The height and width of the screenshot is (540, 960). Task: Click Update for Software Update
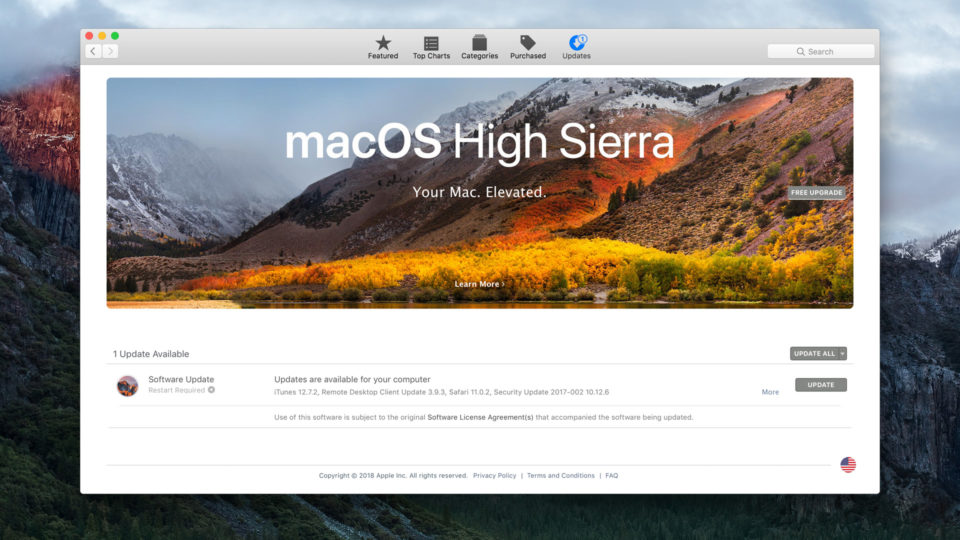821,384
